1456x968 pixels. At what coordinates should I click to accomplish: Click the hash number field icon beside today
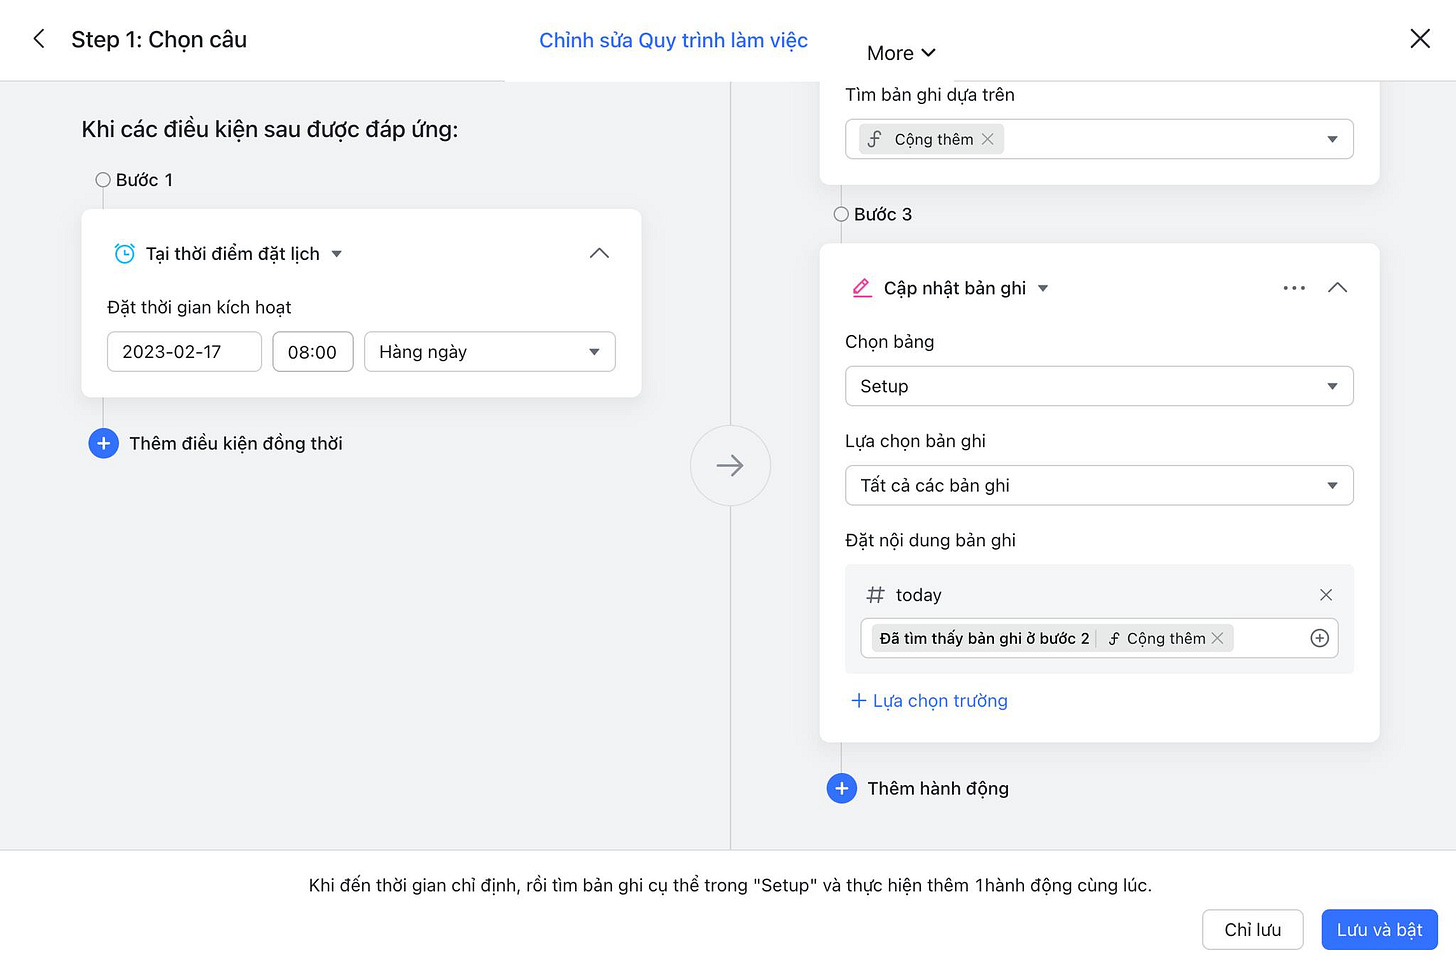click(875, 595)
